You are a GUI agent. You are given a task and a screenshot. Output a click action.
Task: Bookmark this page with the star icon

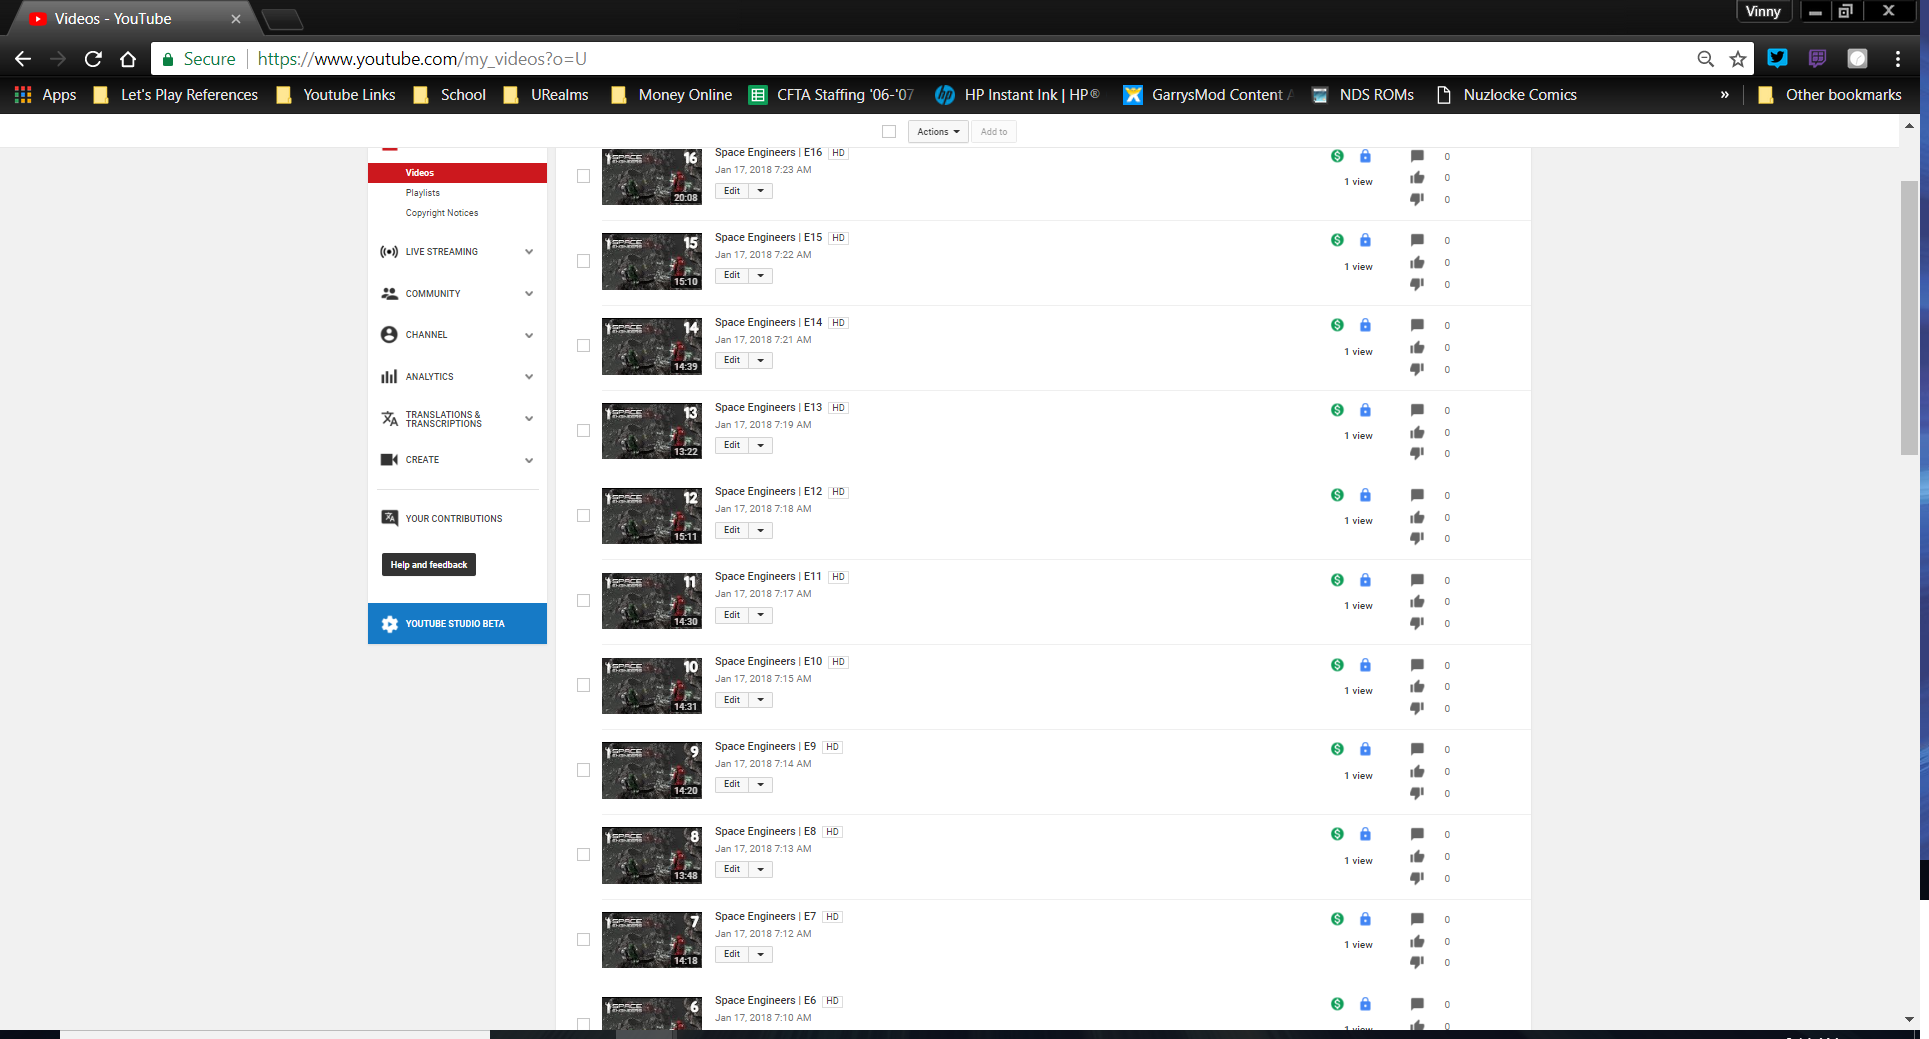[1738, 59]
